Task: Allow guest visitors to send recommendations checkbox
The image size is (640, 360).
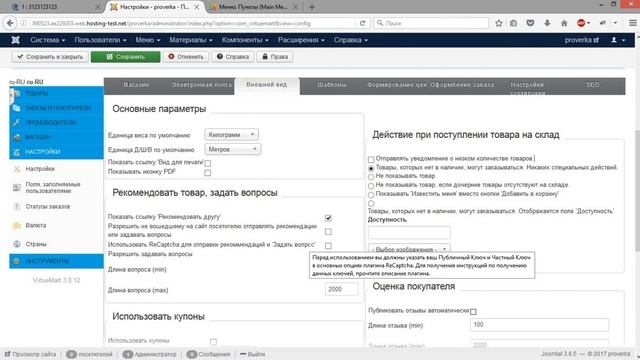Action: (x=328, y=232)
